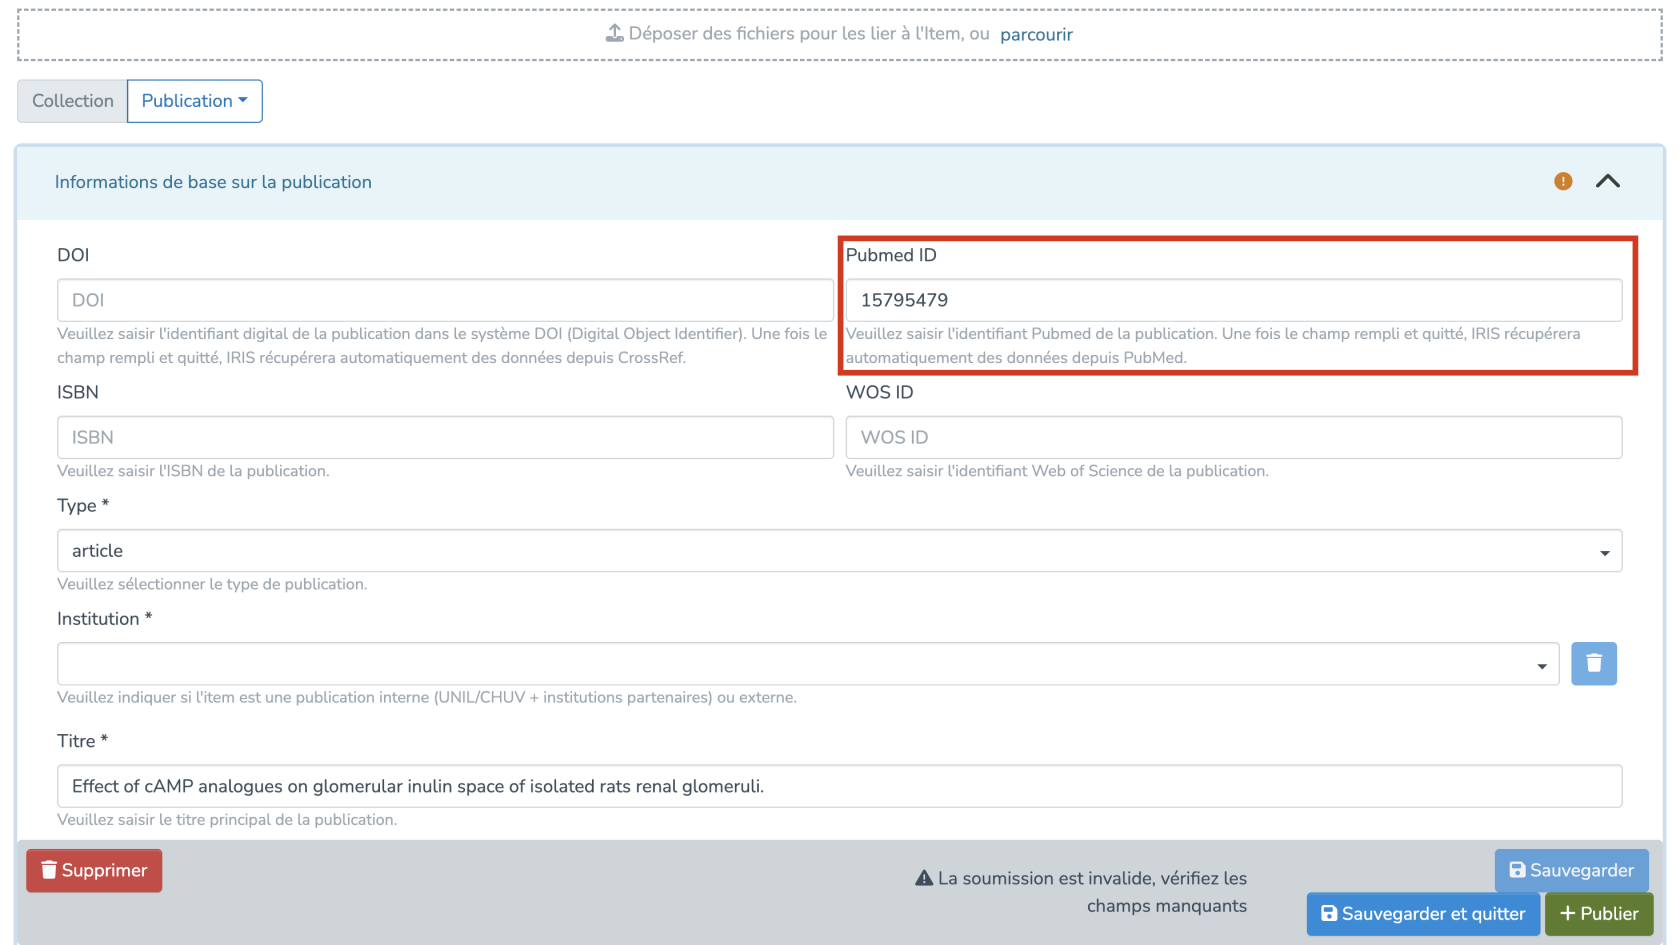The width and height of the screenshot is (1680, 945).
Task: Select the Collection tab
Action: tap(72, 101)
